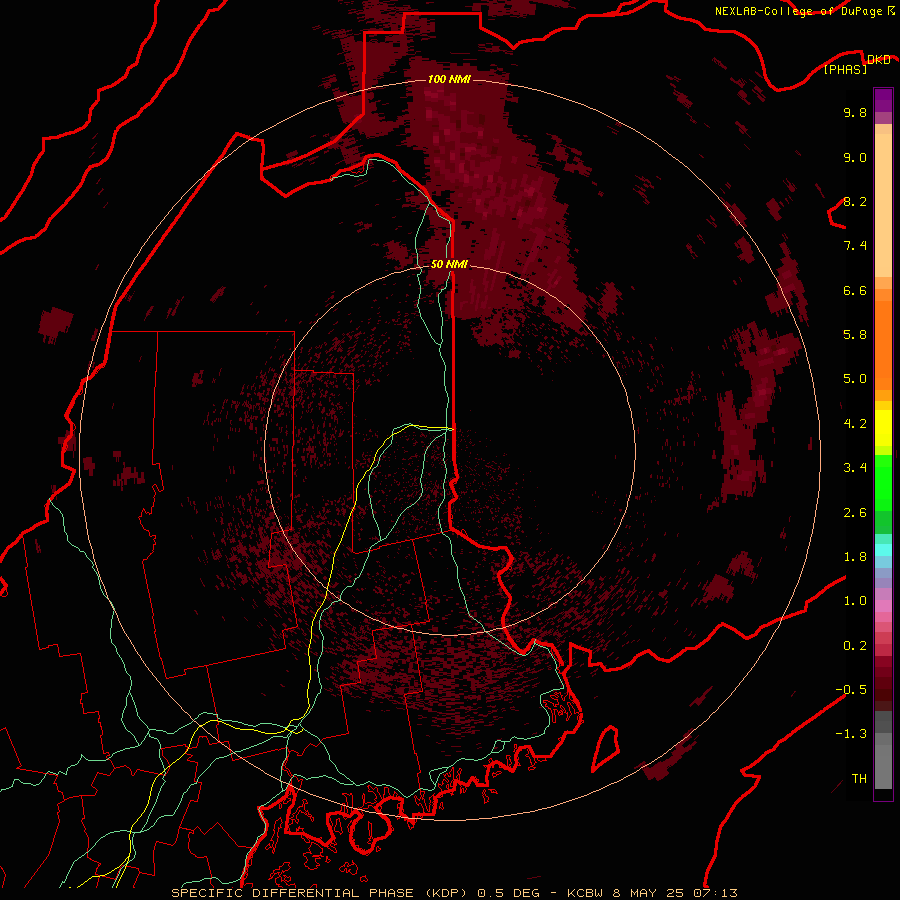Click the KCBW station identifier in the caption
The image size is (900, 900).
(586, 893)
